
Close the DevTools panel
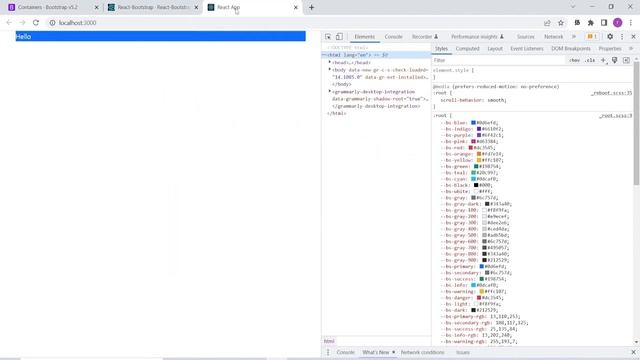633,37
